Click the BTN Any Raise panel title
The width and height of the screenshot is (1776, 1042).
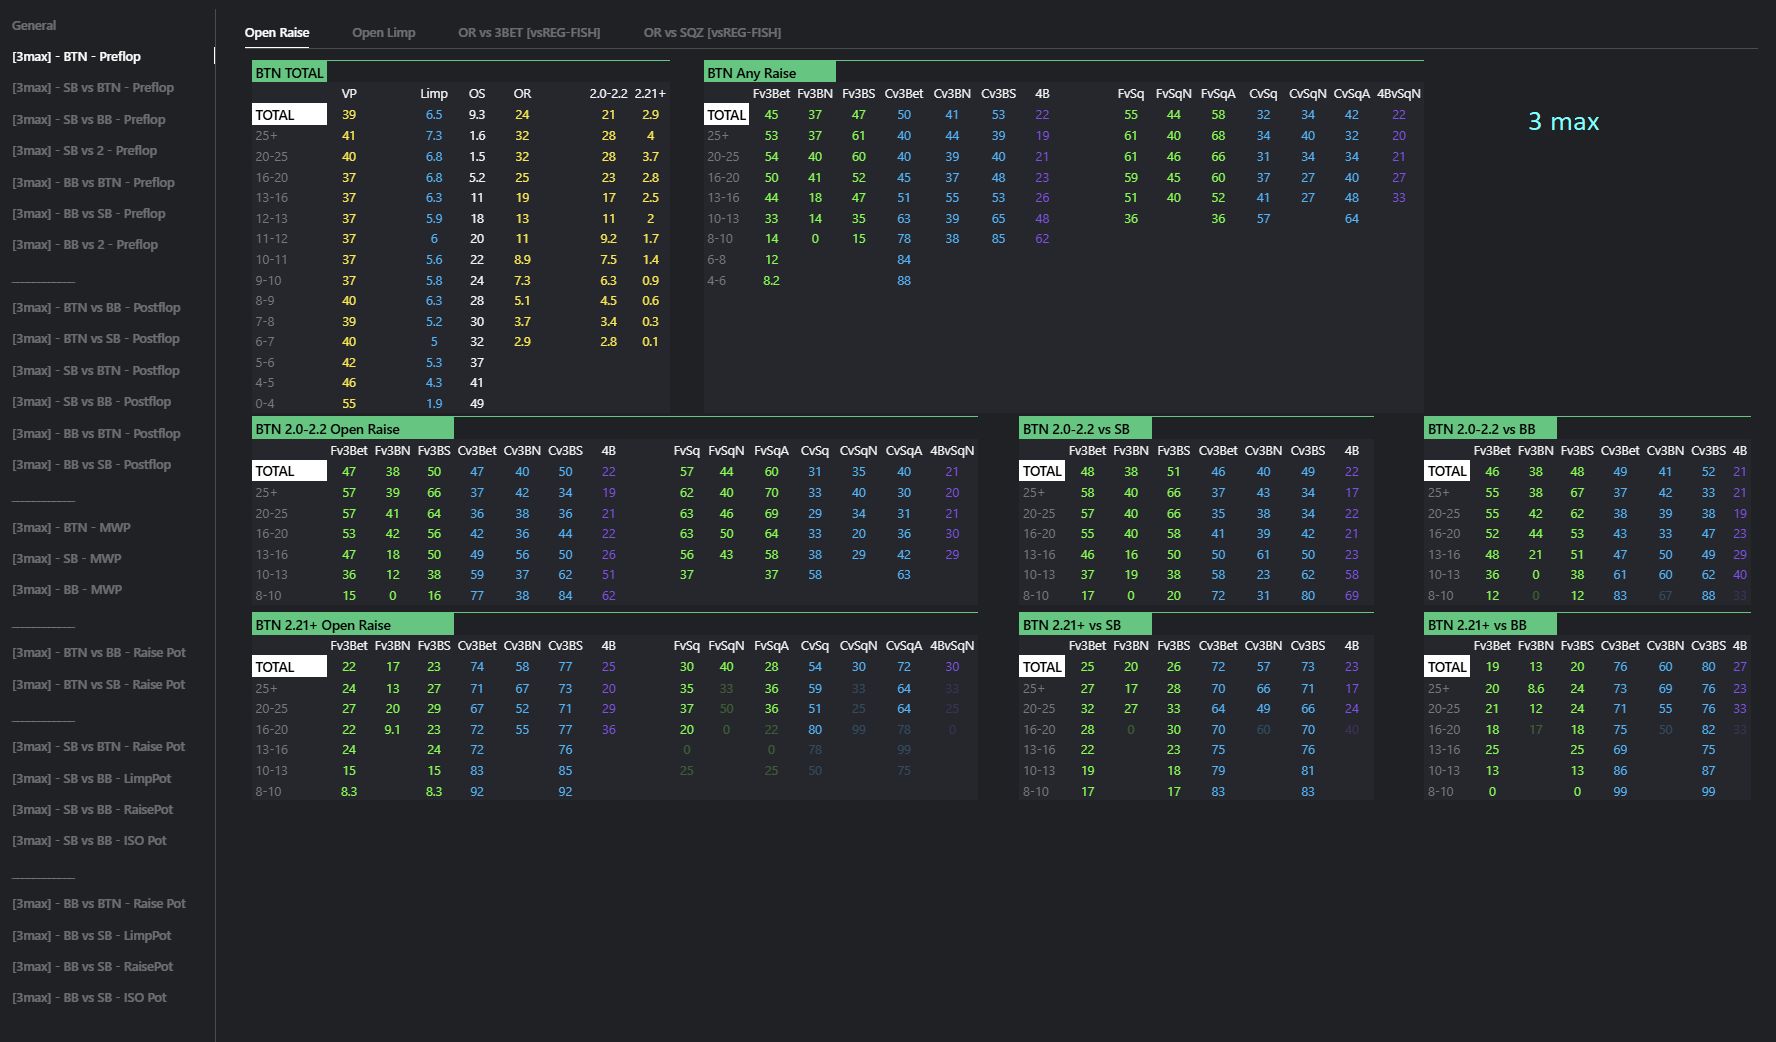pos(752,73)
